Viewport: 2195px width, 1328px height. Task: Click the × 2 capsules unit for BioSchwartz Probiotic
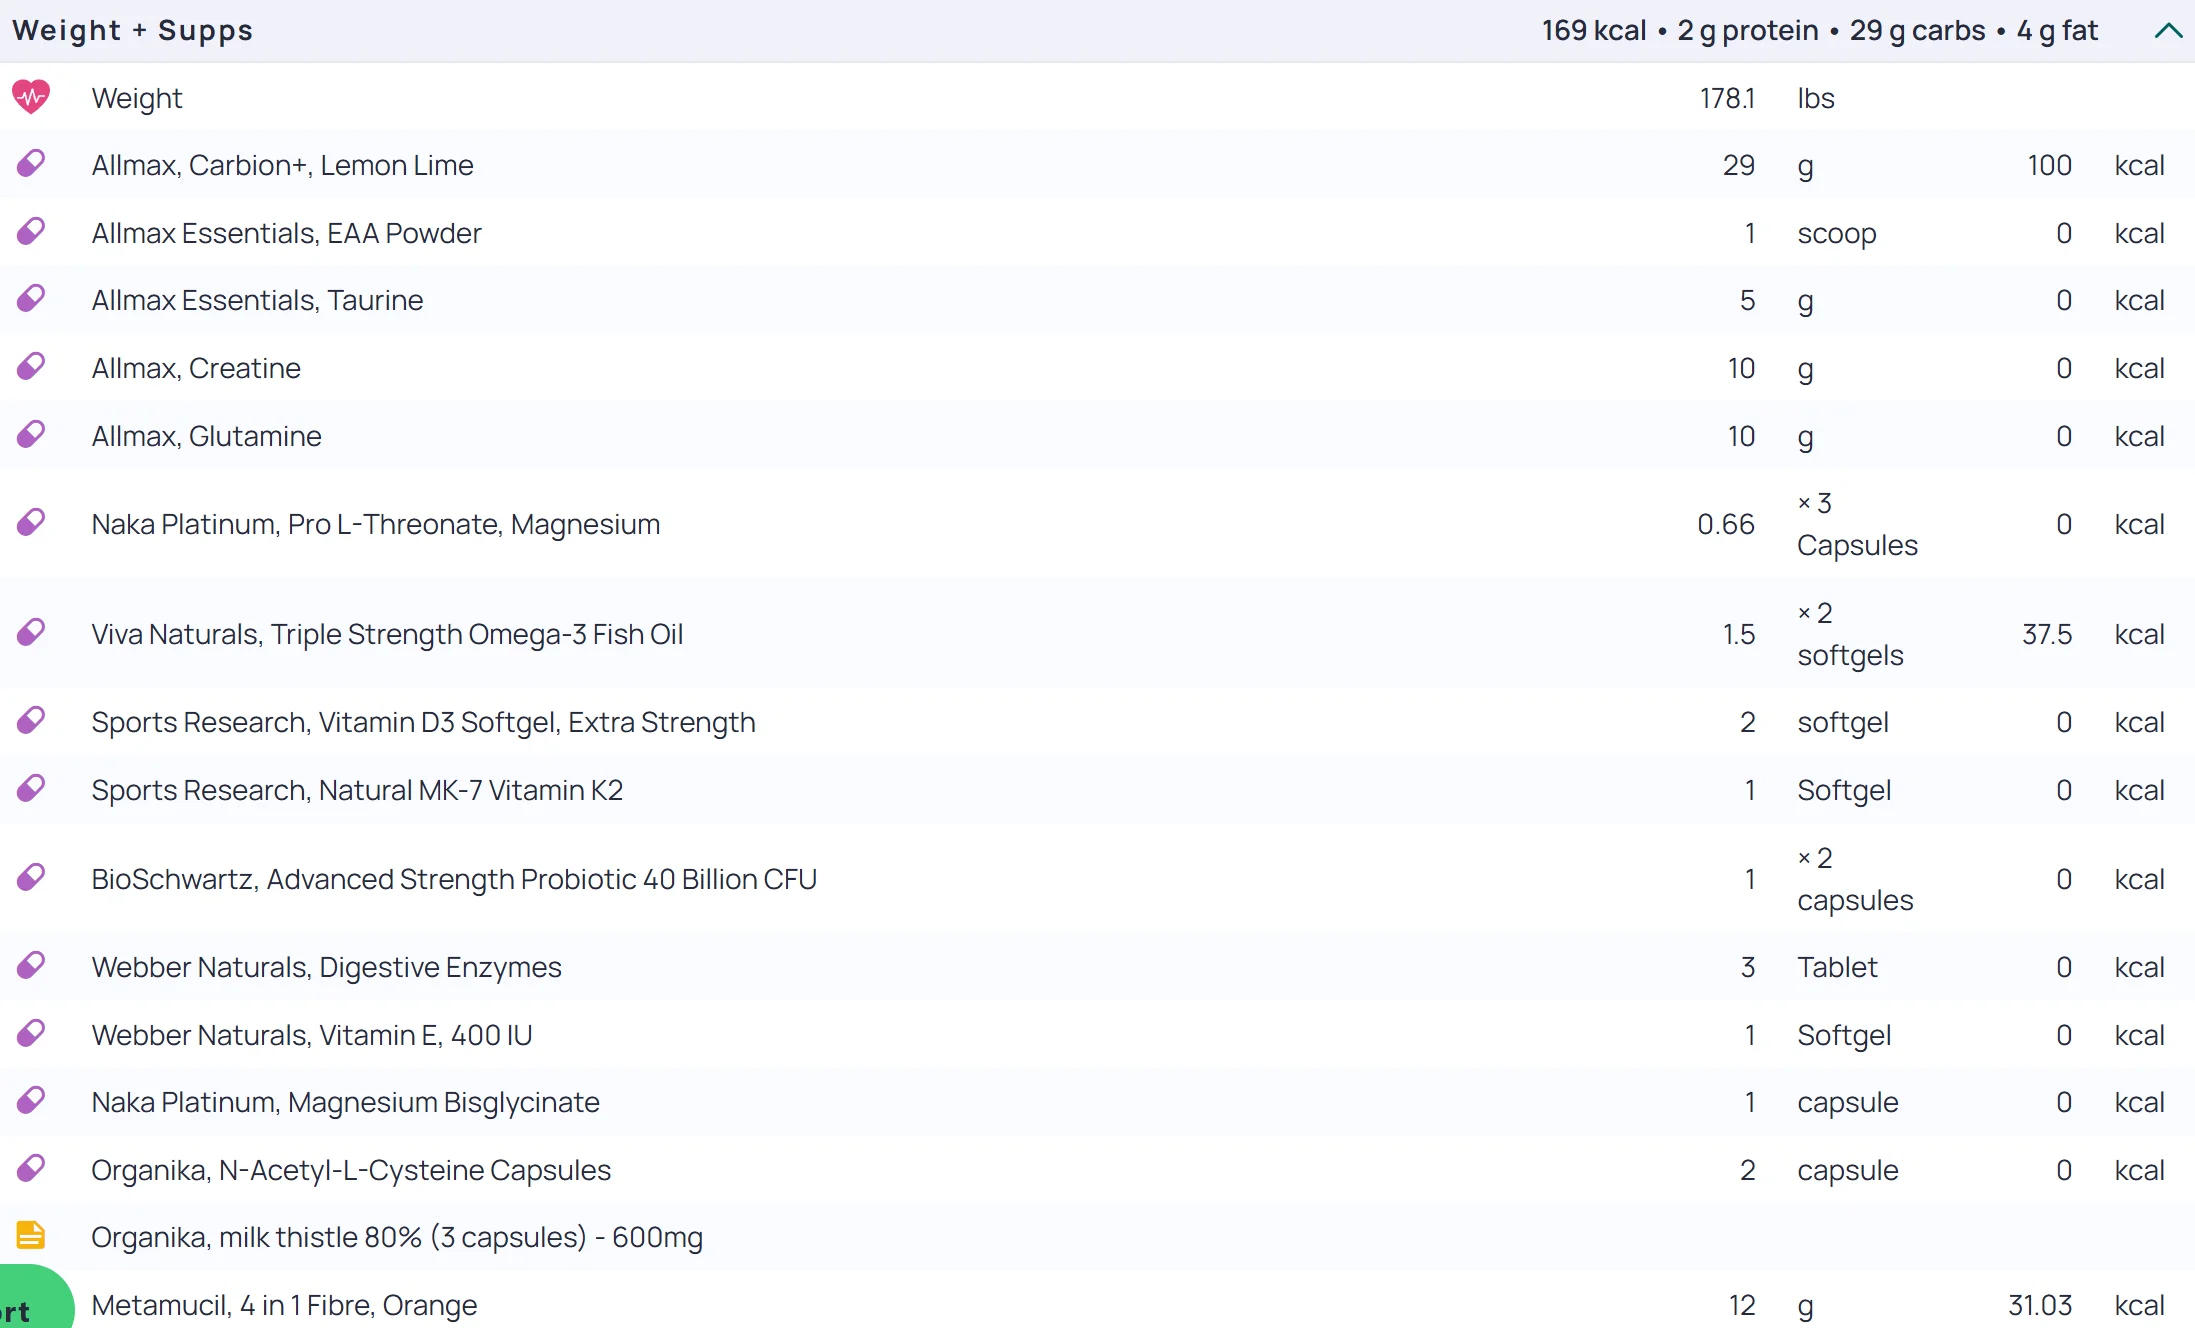1855,879
